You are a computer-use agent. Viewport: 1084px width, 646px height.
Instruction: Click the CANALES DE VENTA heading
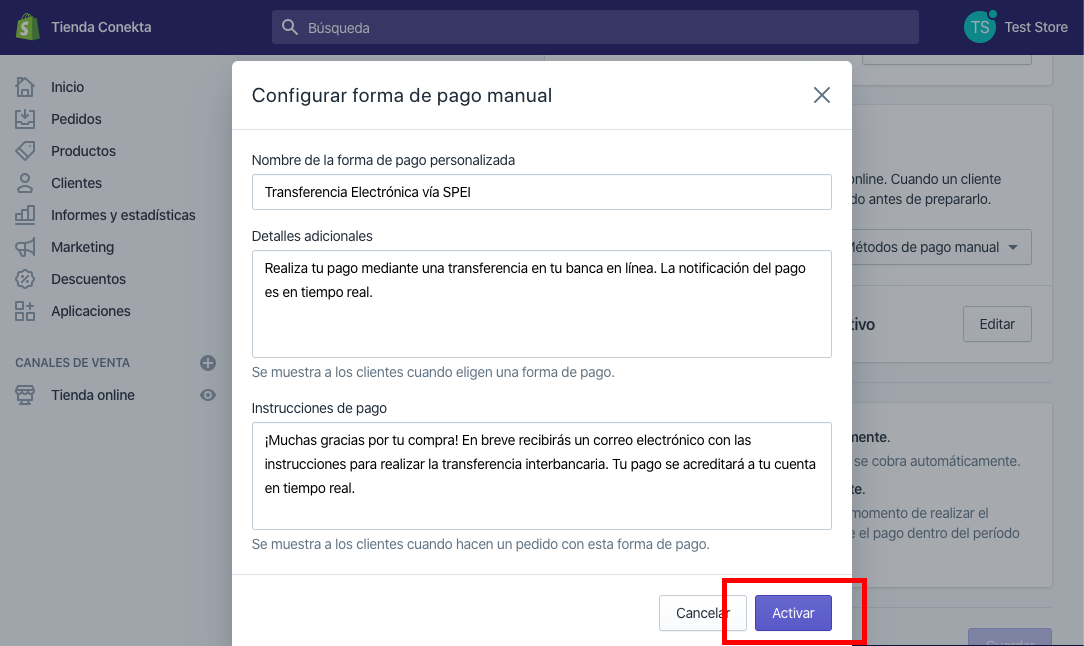point(73,363)
